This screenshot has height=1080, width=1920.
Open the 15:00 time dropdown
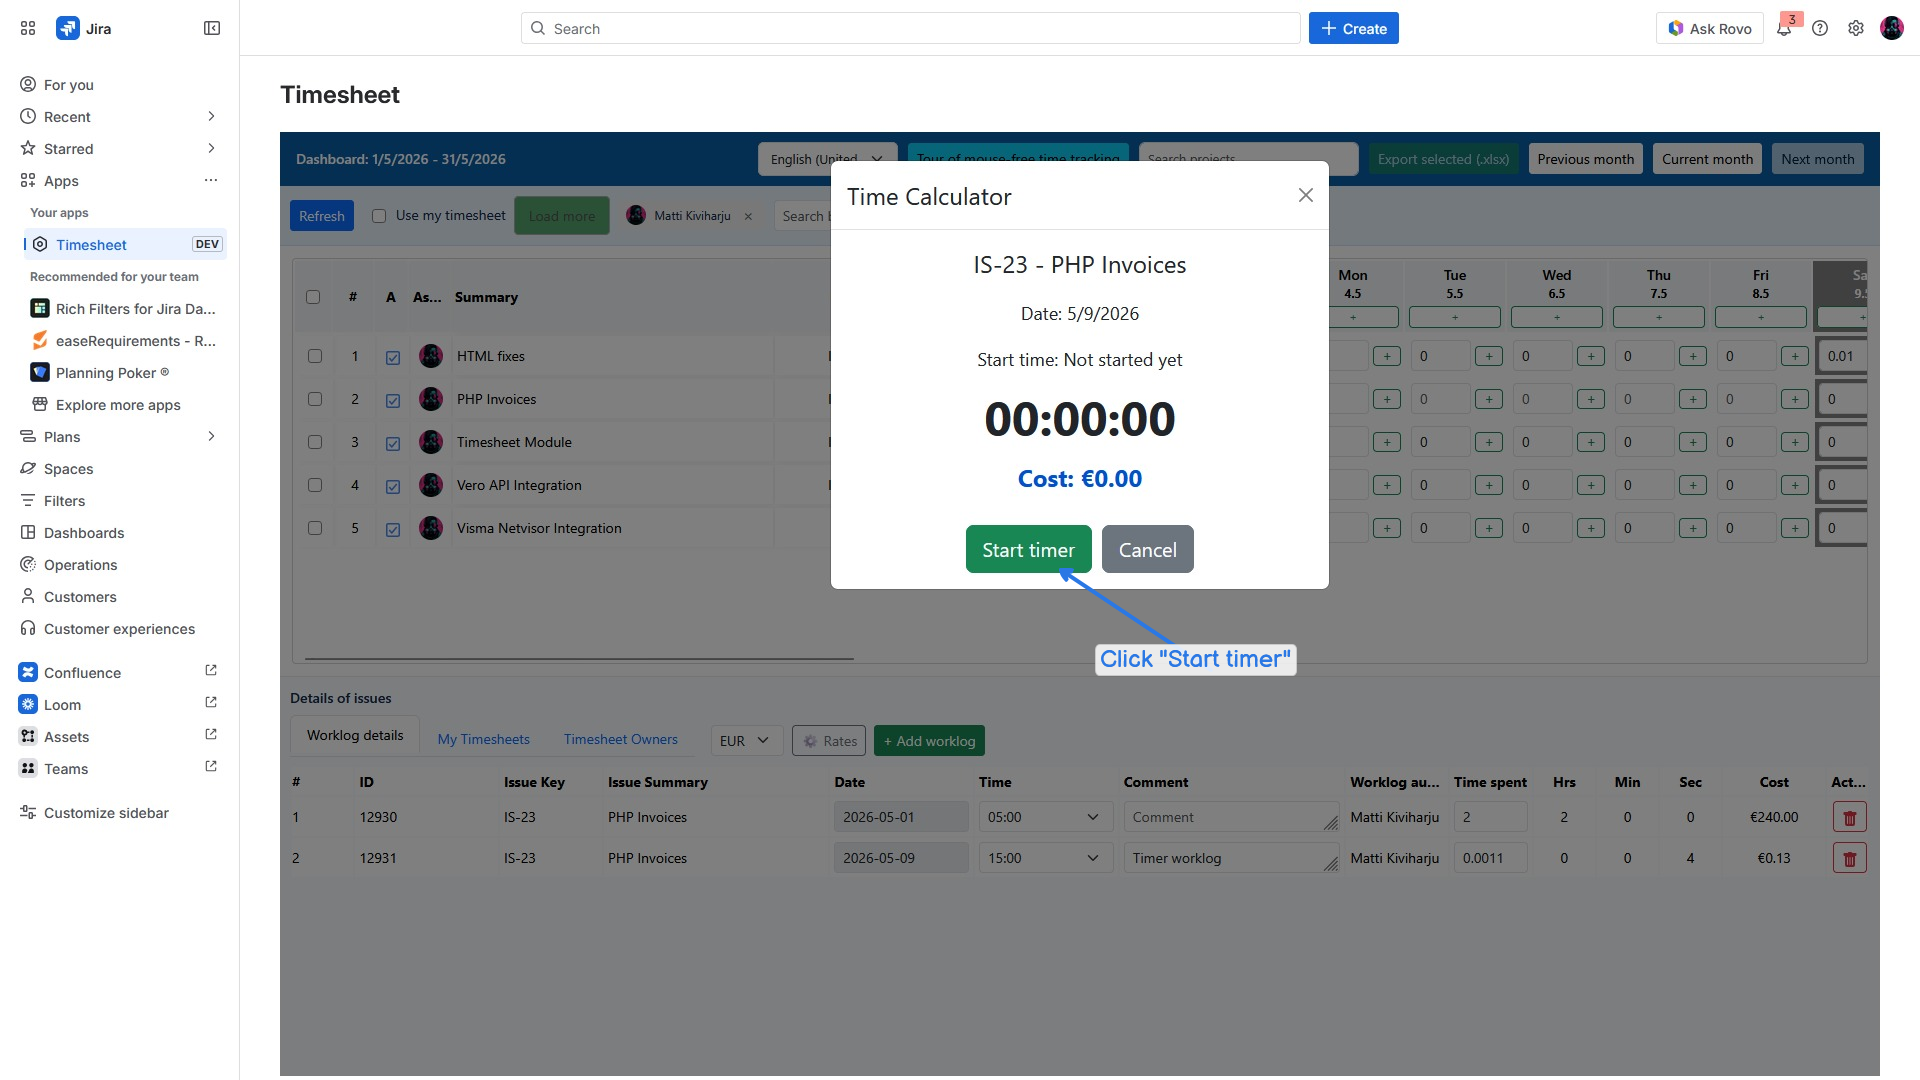(1045, 858)
